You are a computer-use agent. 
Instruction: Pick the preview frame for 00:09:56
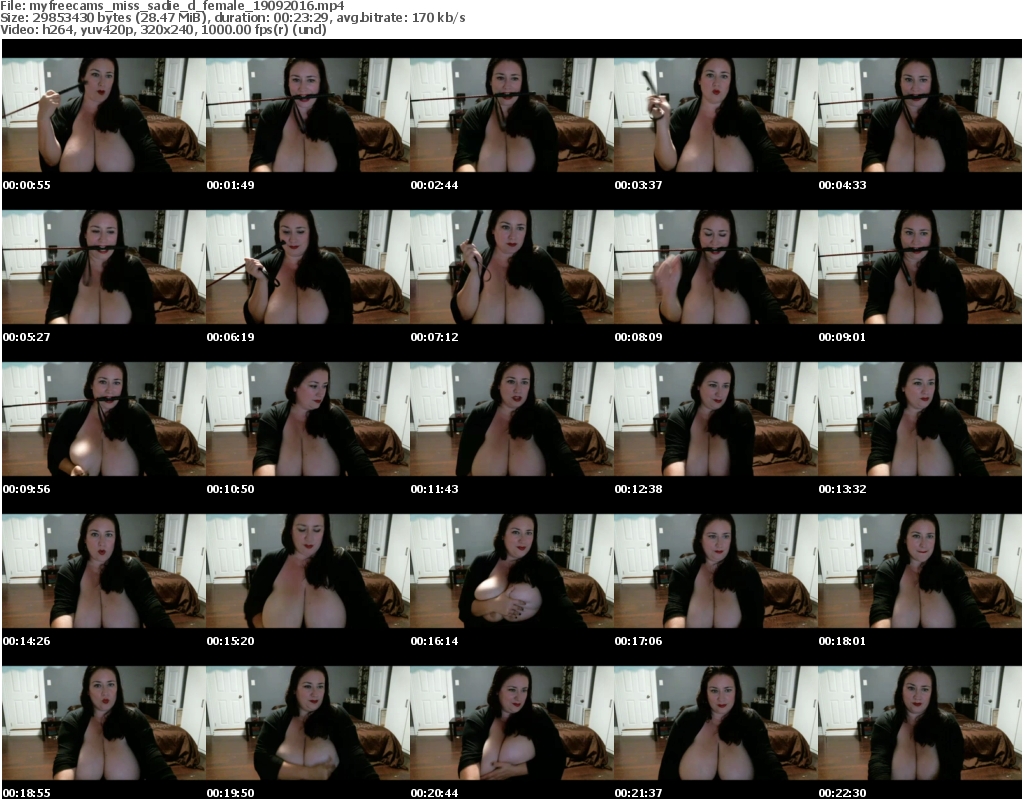click(104, 419)
